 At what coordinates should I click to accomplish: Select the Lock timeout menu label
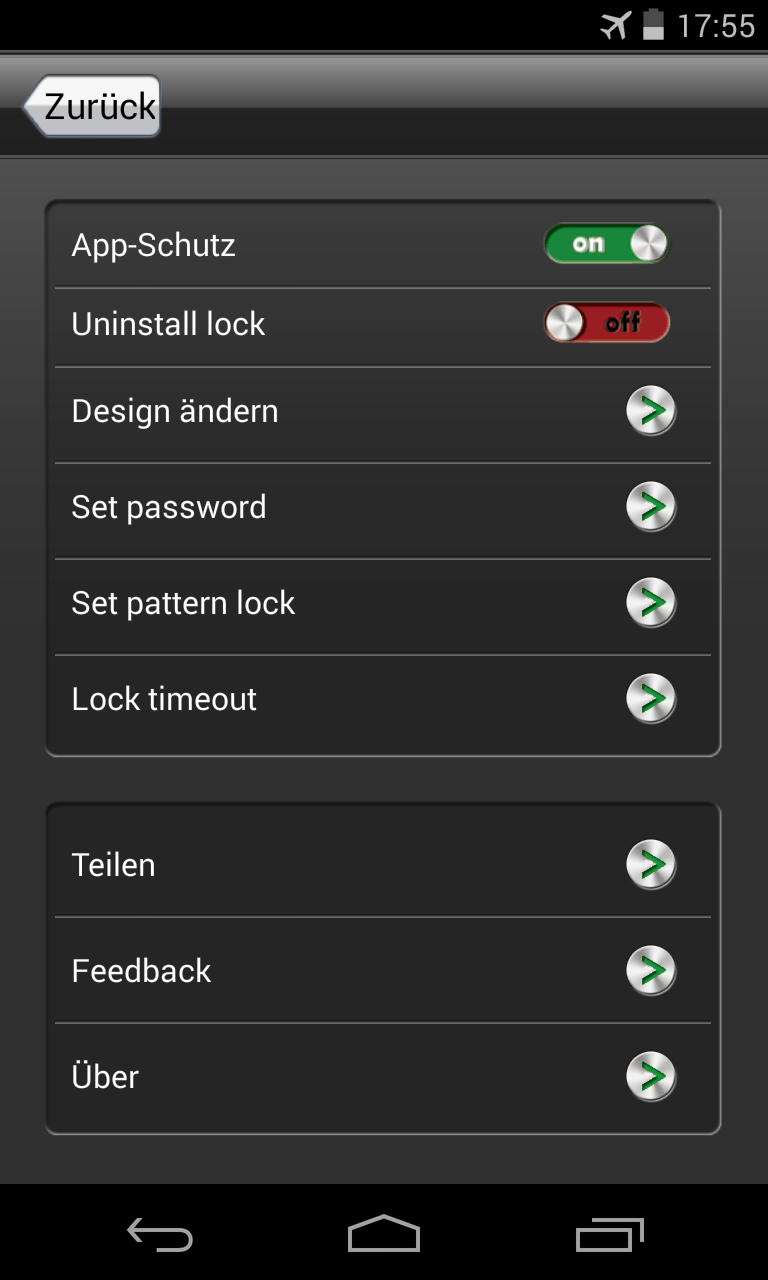click(x=164, y=699)
